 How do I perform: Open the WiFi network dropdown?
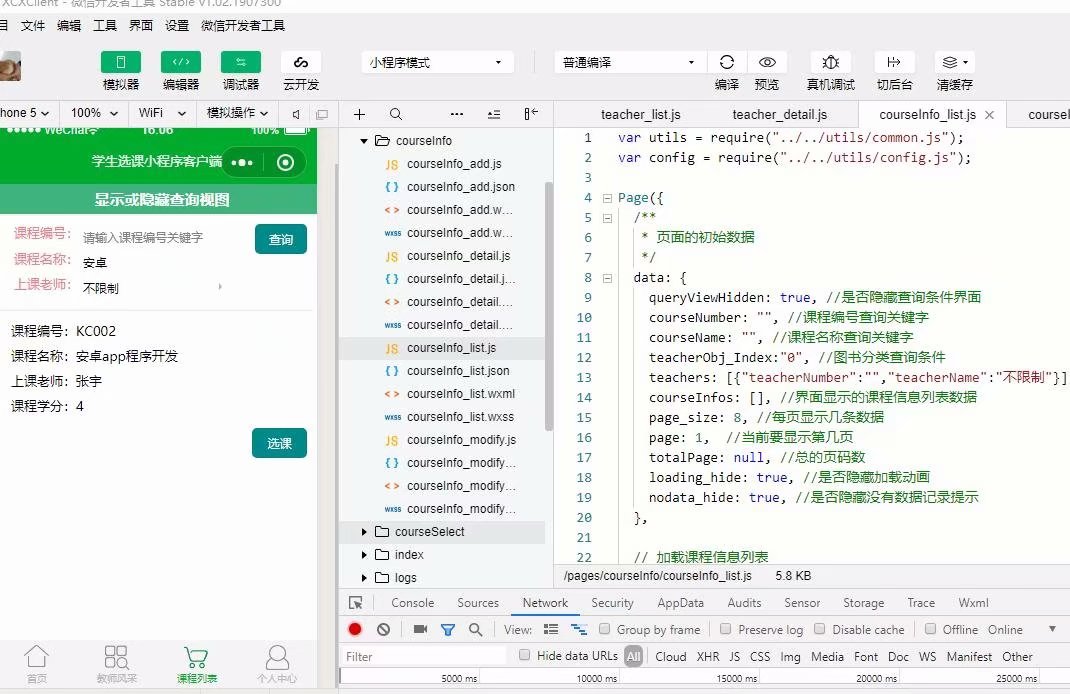click(162, 113)
